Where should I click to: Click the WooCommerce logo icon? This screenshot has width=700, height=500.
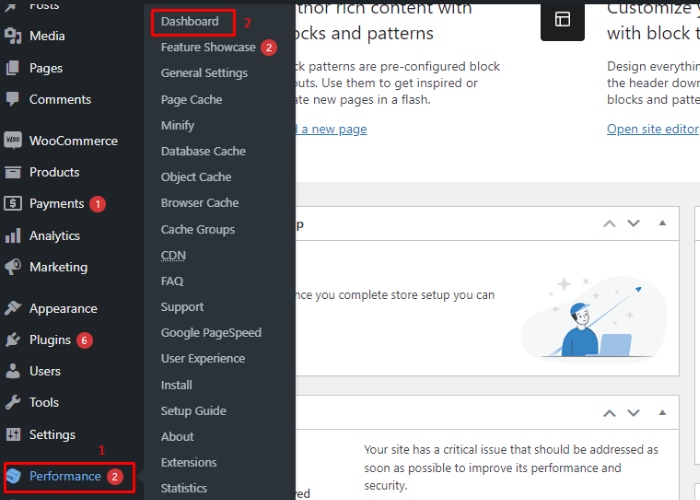pyautogui.click(x=12, y=141)
